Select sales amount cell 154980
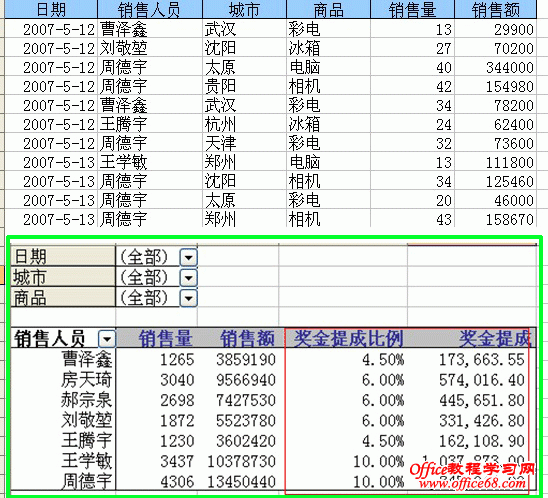This screenshot has height=498, width=548. [x=495, y=86]
